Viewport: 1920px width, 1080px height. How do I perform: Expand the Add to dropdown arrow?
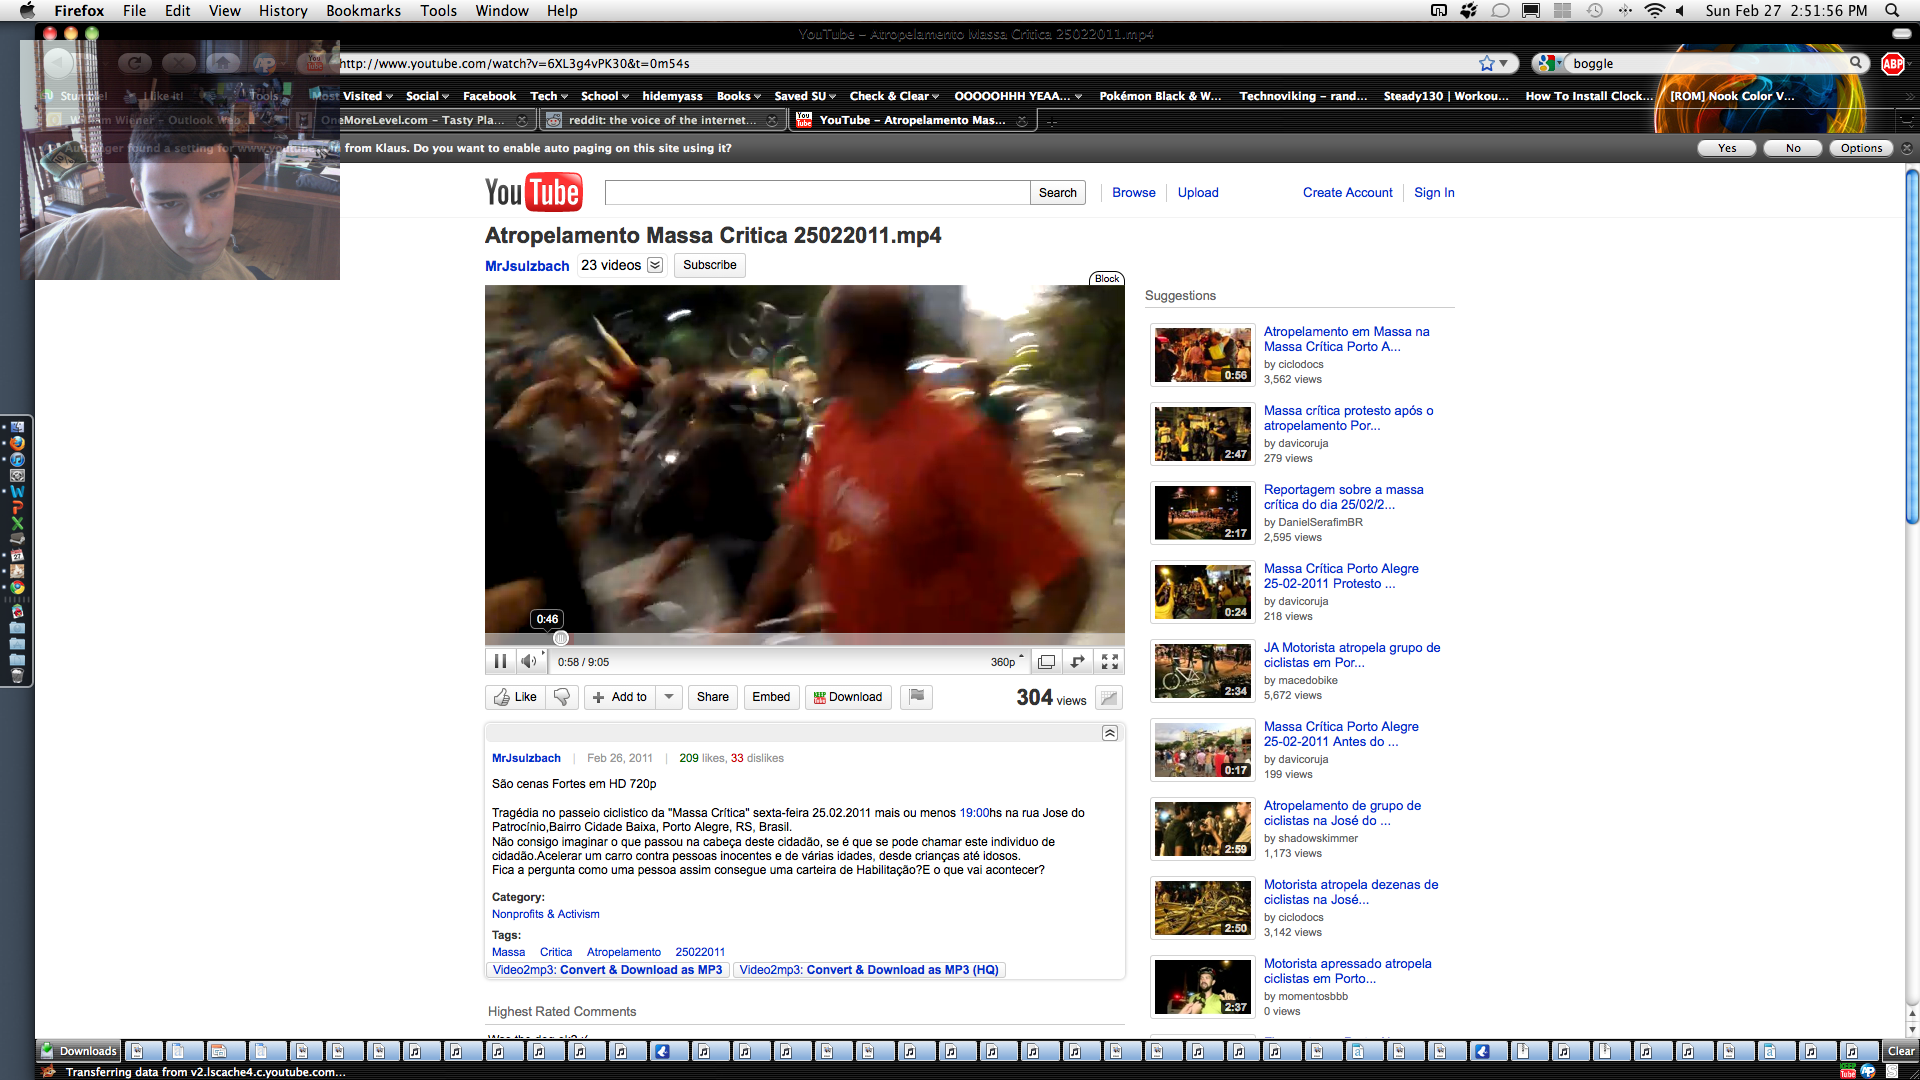[x=669, y=697]
